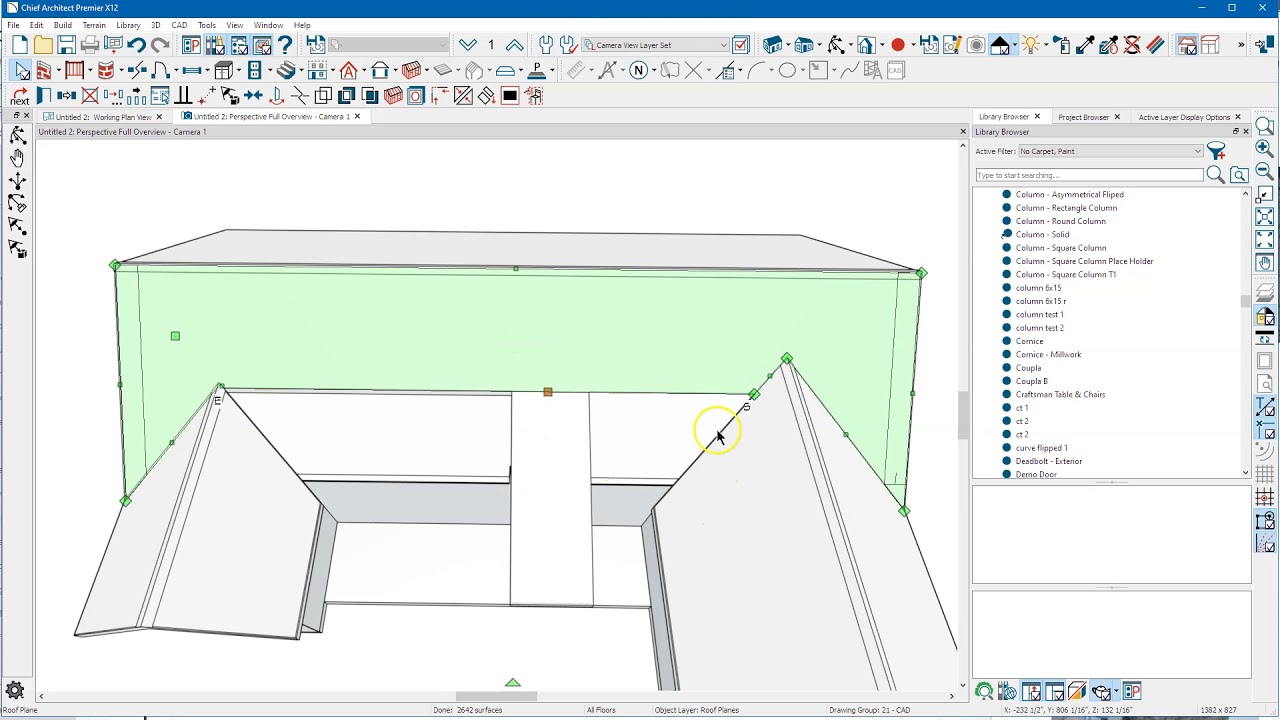Close the Perspective Full Overview Camera 1 tab
This screenshot has width=1280, height=720.
pos(357,117)
